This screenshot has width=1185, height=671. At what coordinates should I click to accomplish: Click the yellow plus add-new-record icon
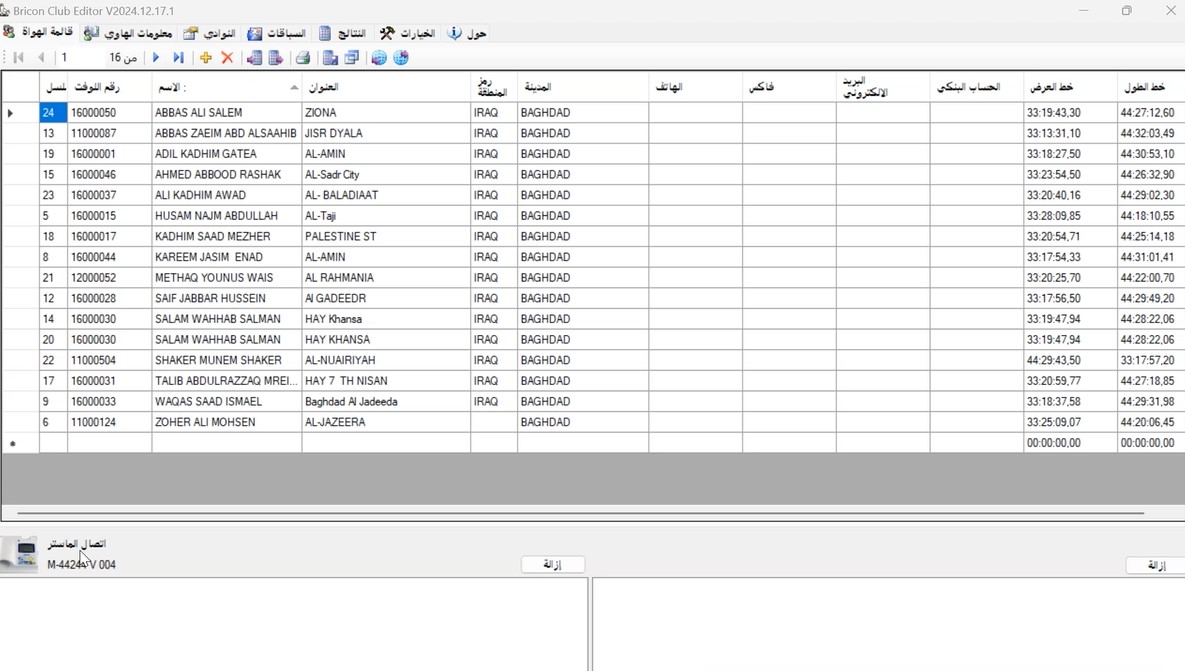click(x=206, y=58)
